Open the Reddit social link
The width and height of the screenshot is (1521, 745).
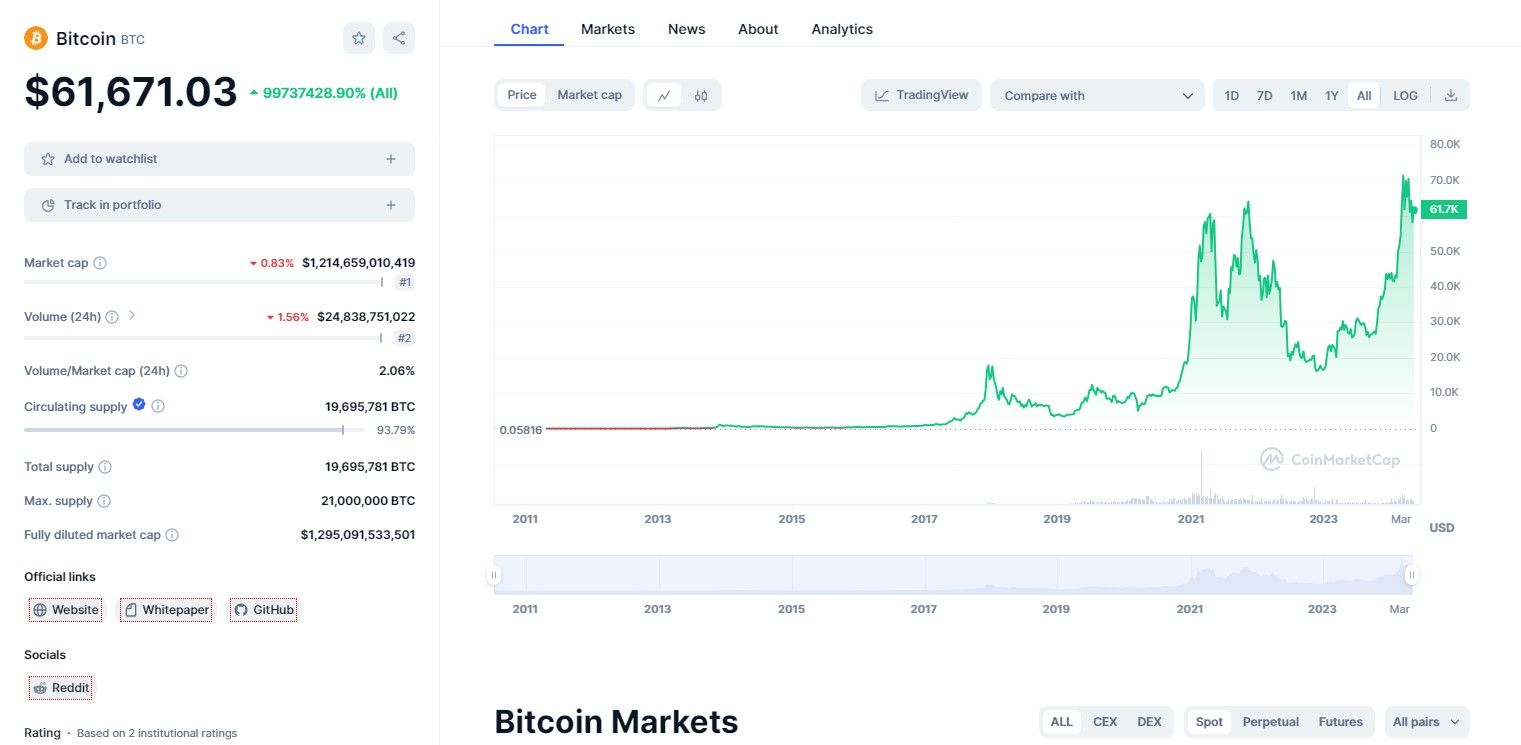(x=60, y=688)
